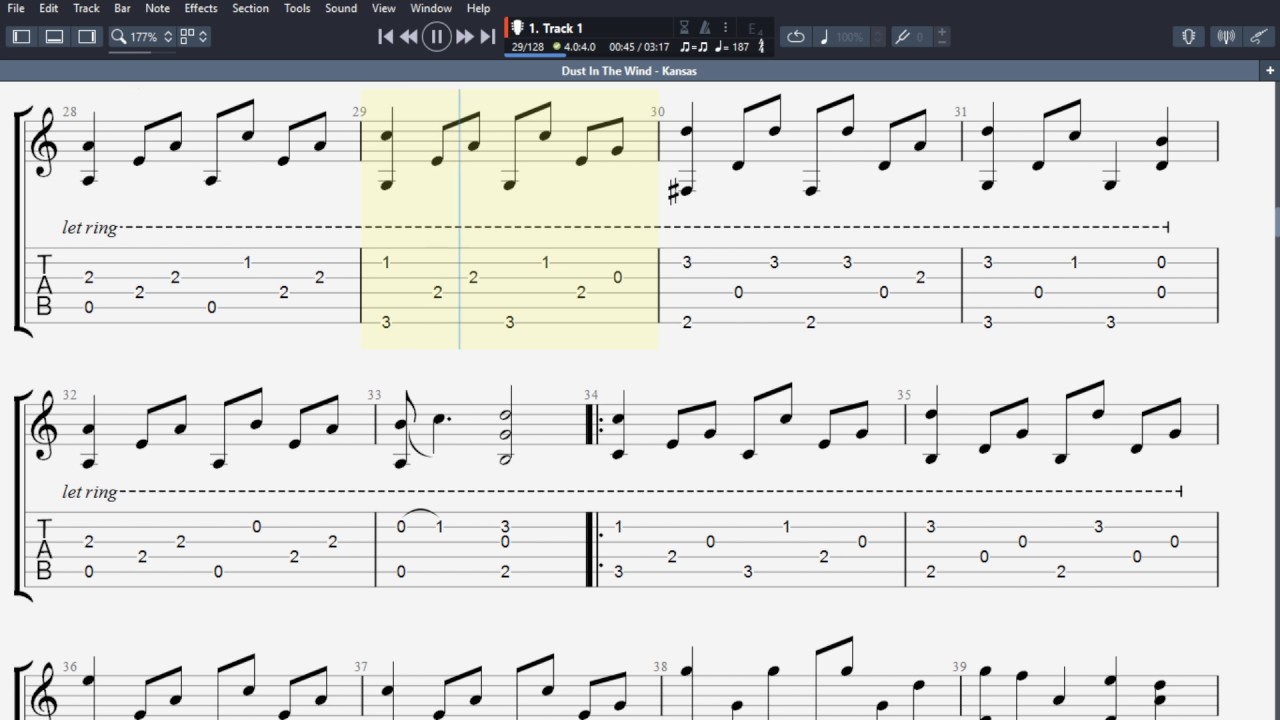Click the relative speed stepper arrows
Screen dimensions: 1280x720
[878, 37]
